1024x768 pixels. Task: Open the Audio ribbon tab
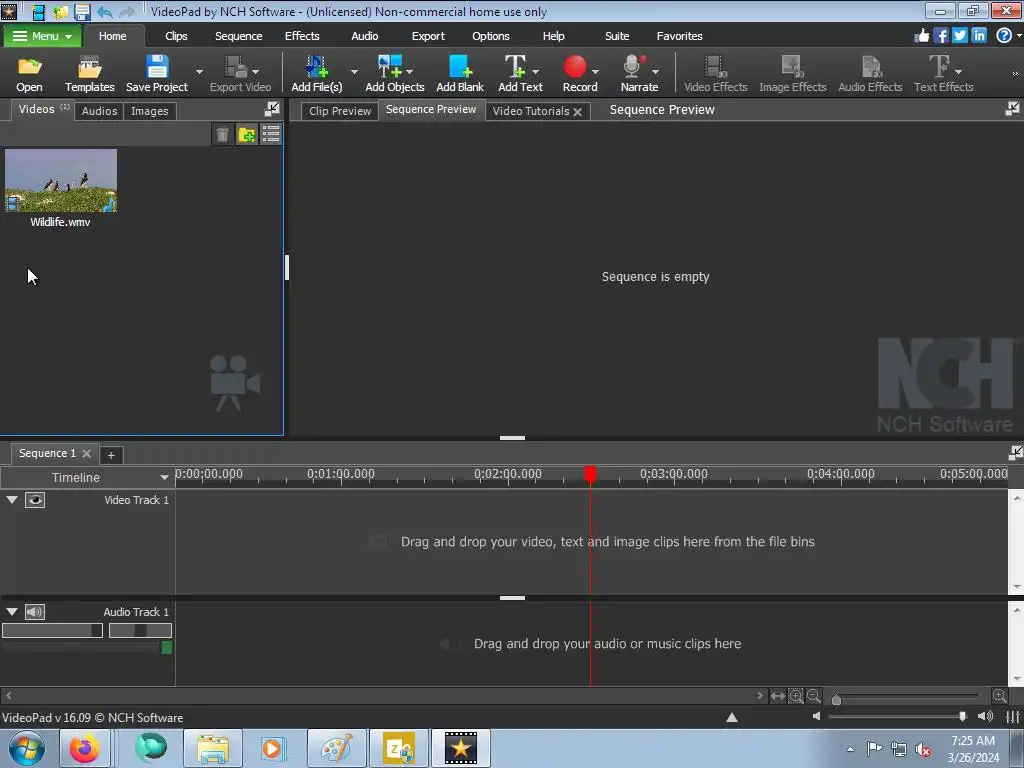pos(364,36)
